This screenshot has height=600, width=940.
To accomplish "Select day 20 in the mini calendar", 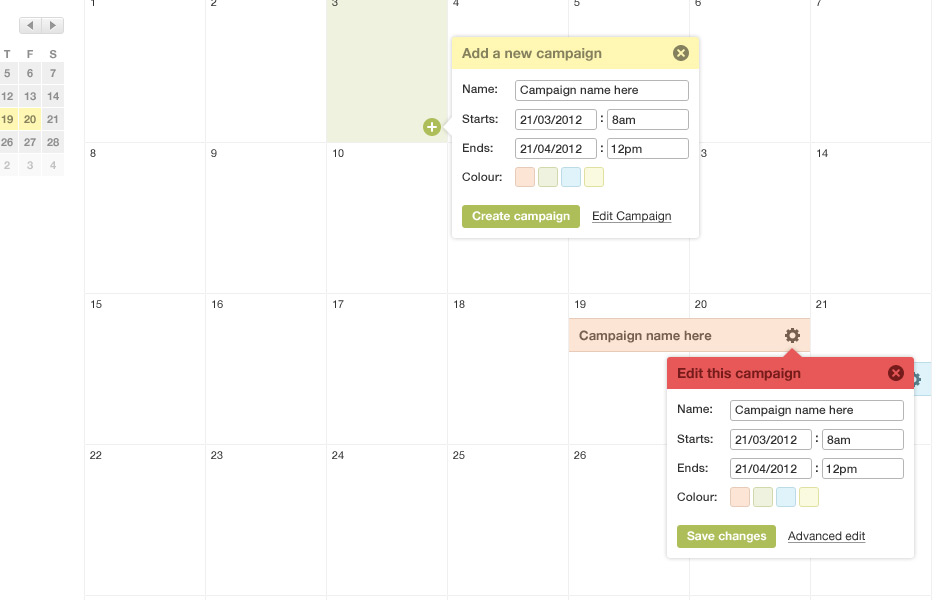I will click(30, 119).
